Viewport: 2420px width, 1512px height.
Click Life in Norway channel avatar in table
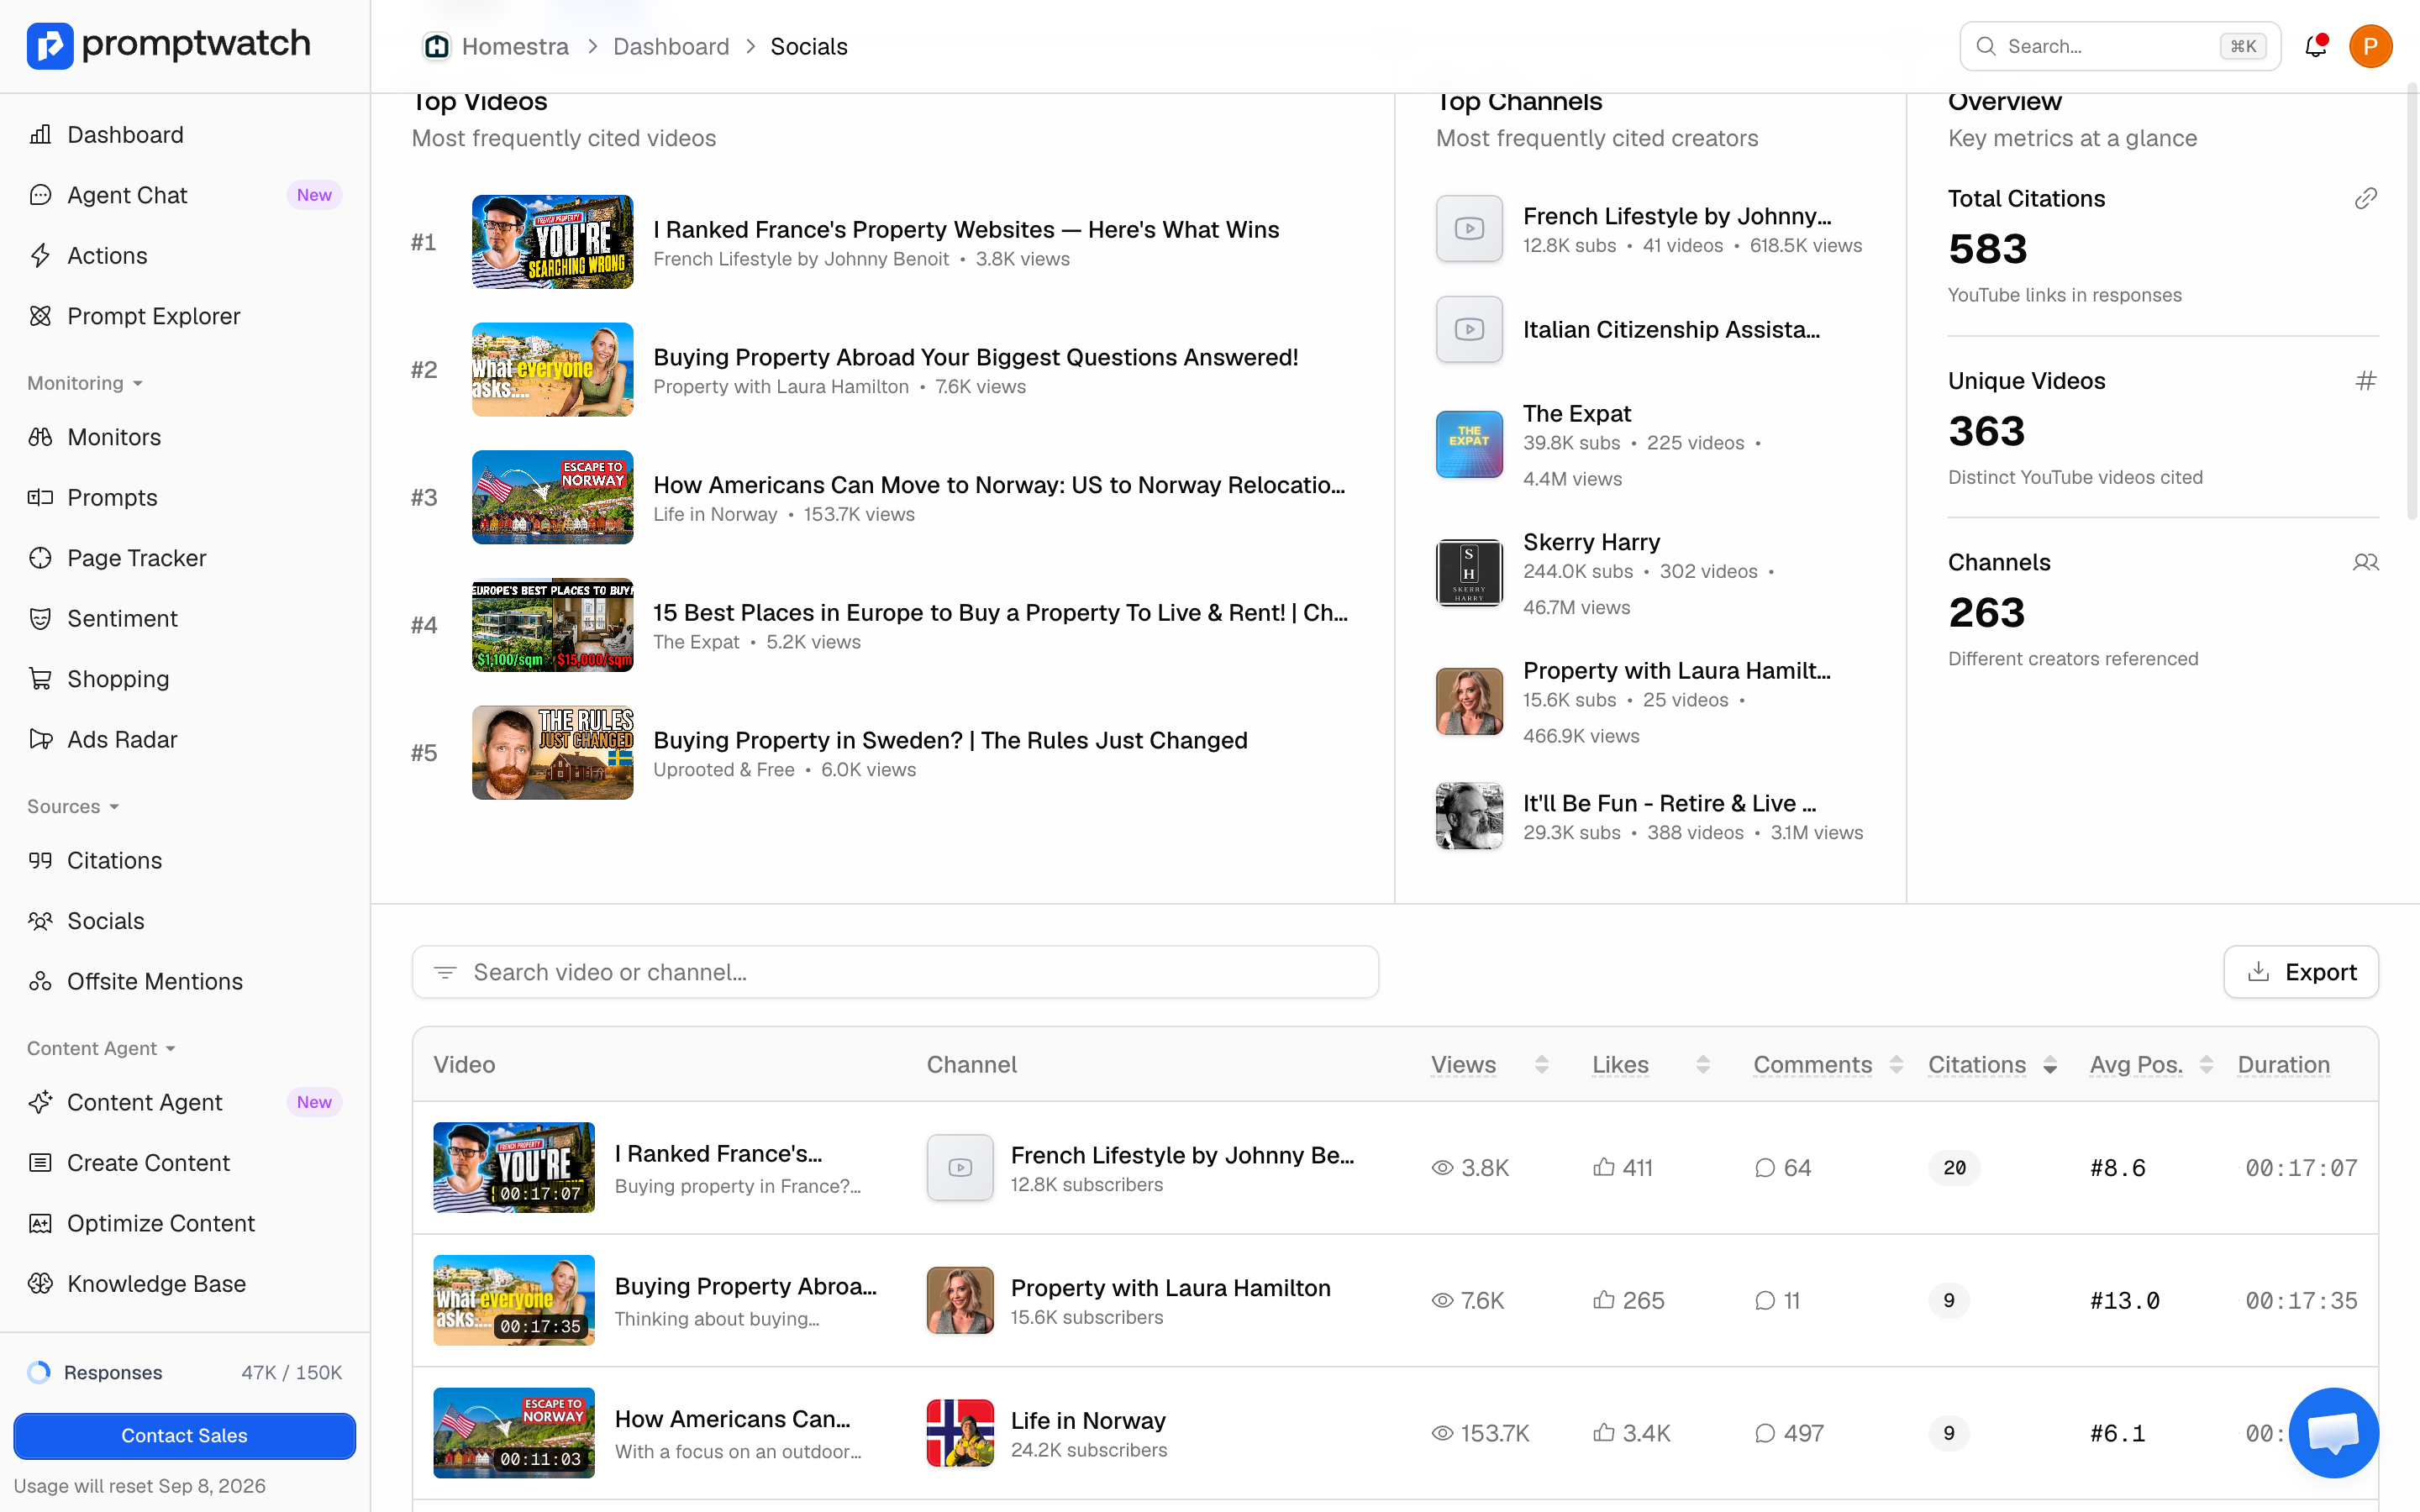tap(960, 1433)
